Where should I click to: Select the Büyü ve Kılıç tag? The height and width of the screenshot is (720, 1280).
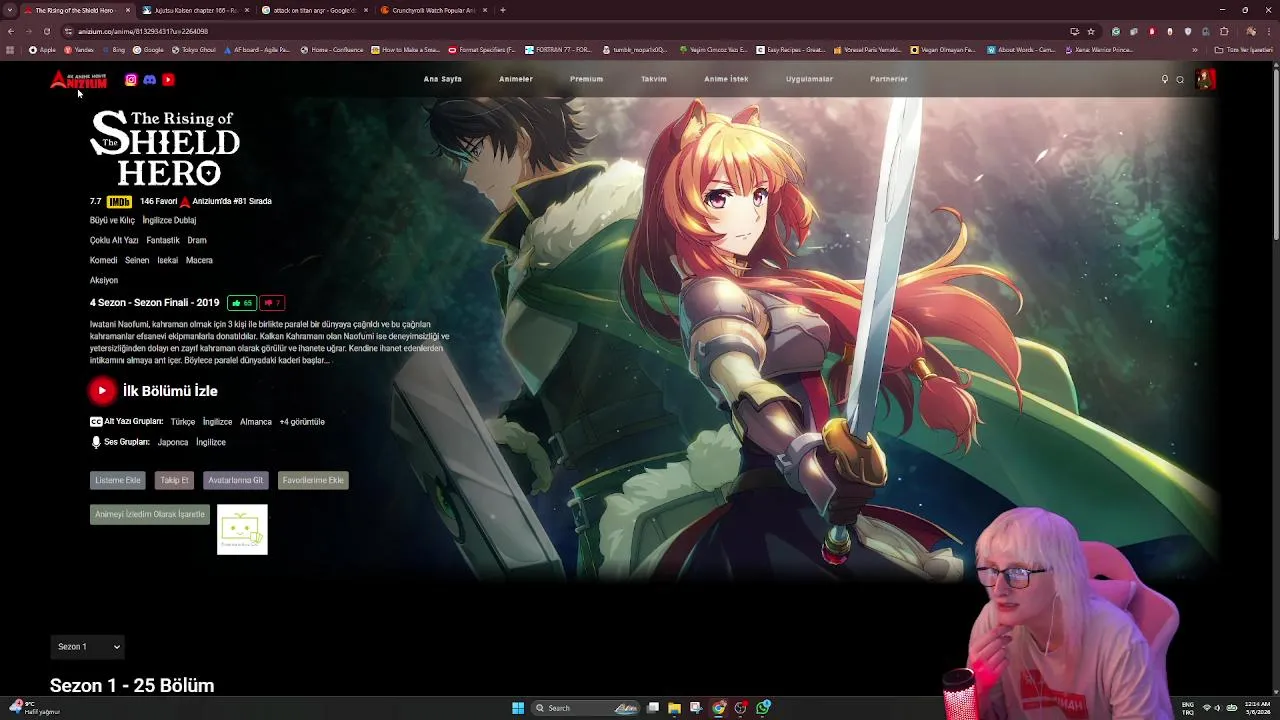[112, 221]
